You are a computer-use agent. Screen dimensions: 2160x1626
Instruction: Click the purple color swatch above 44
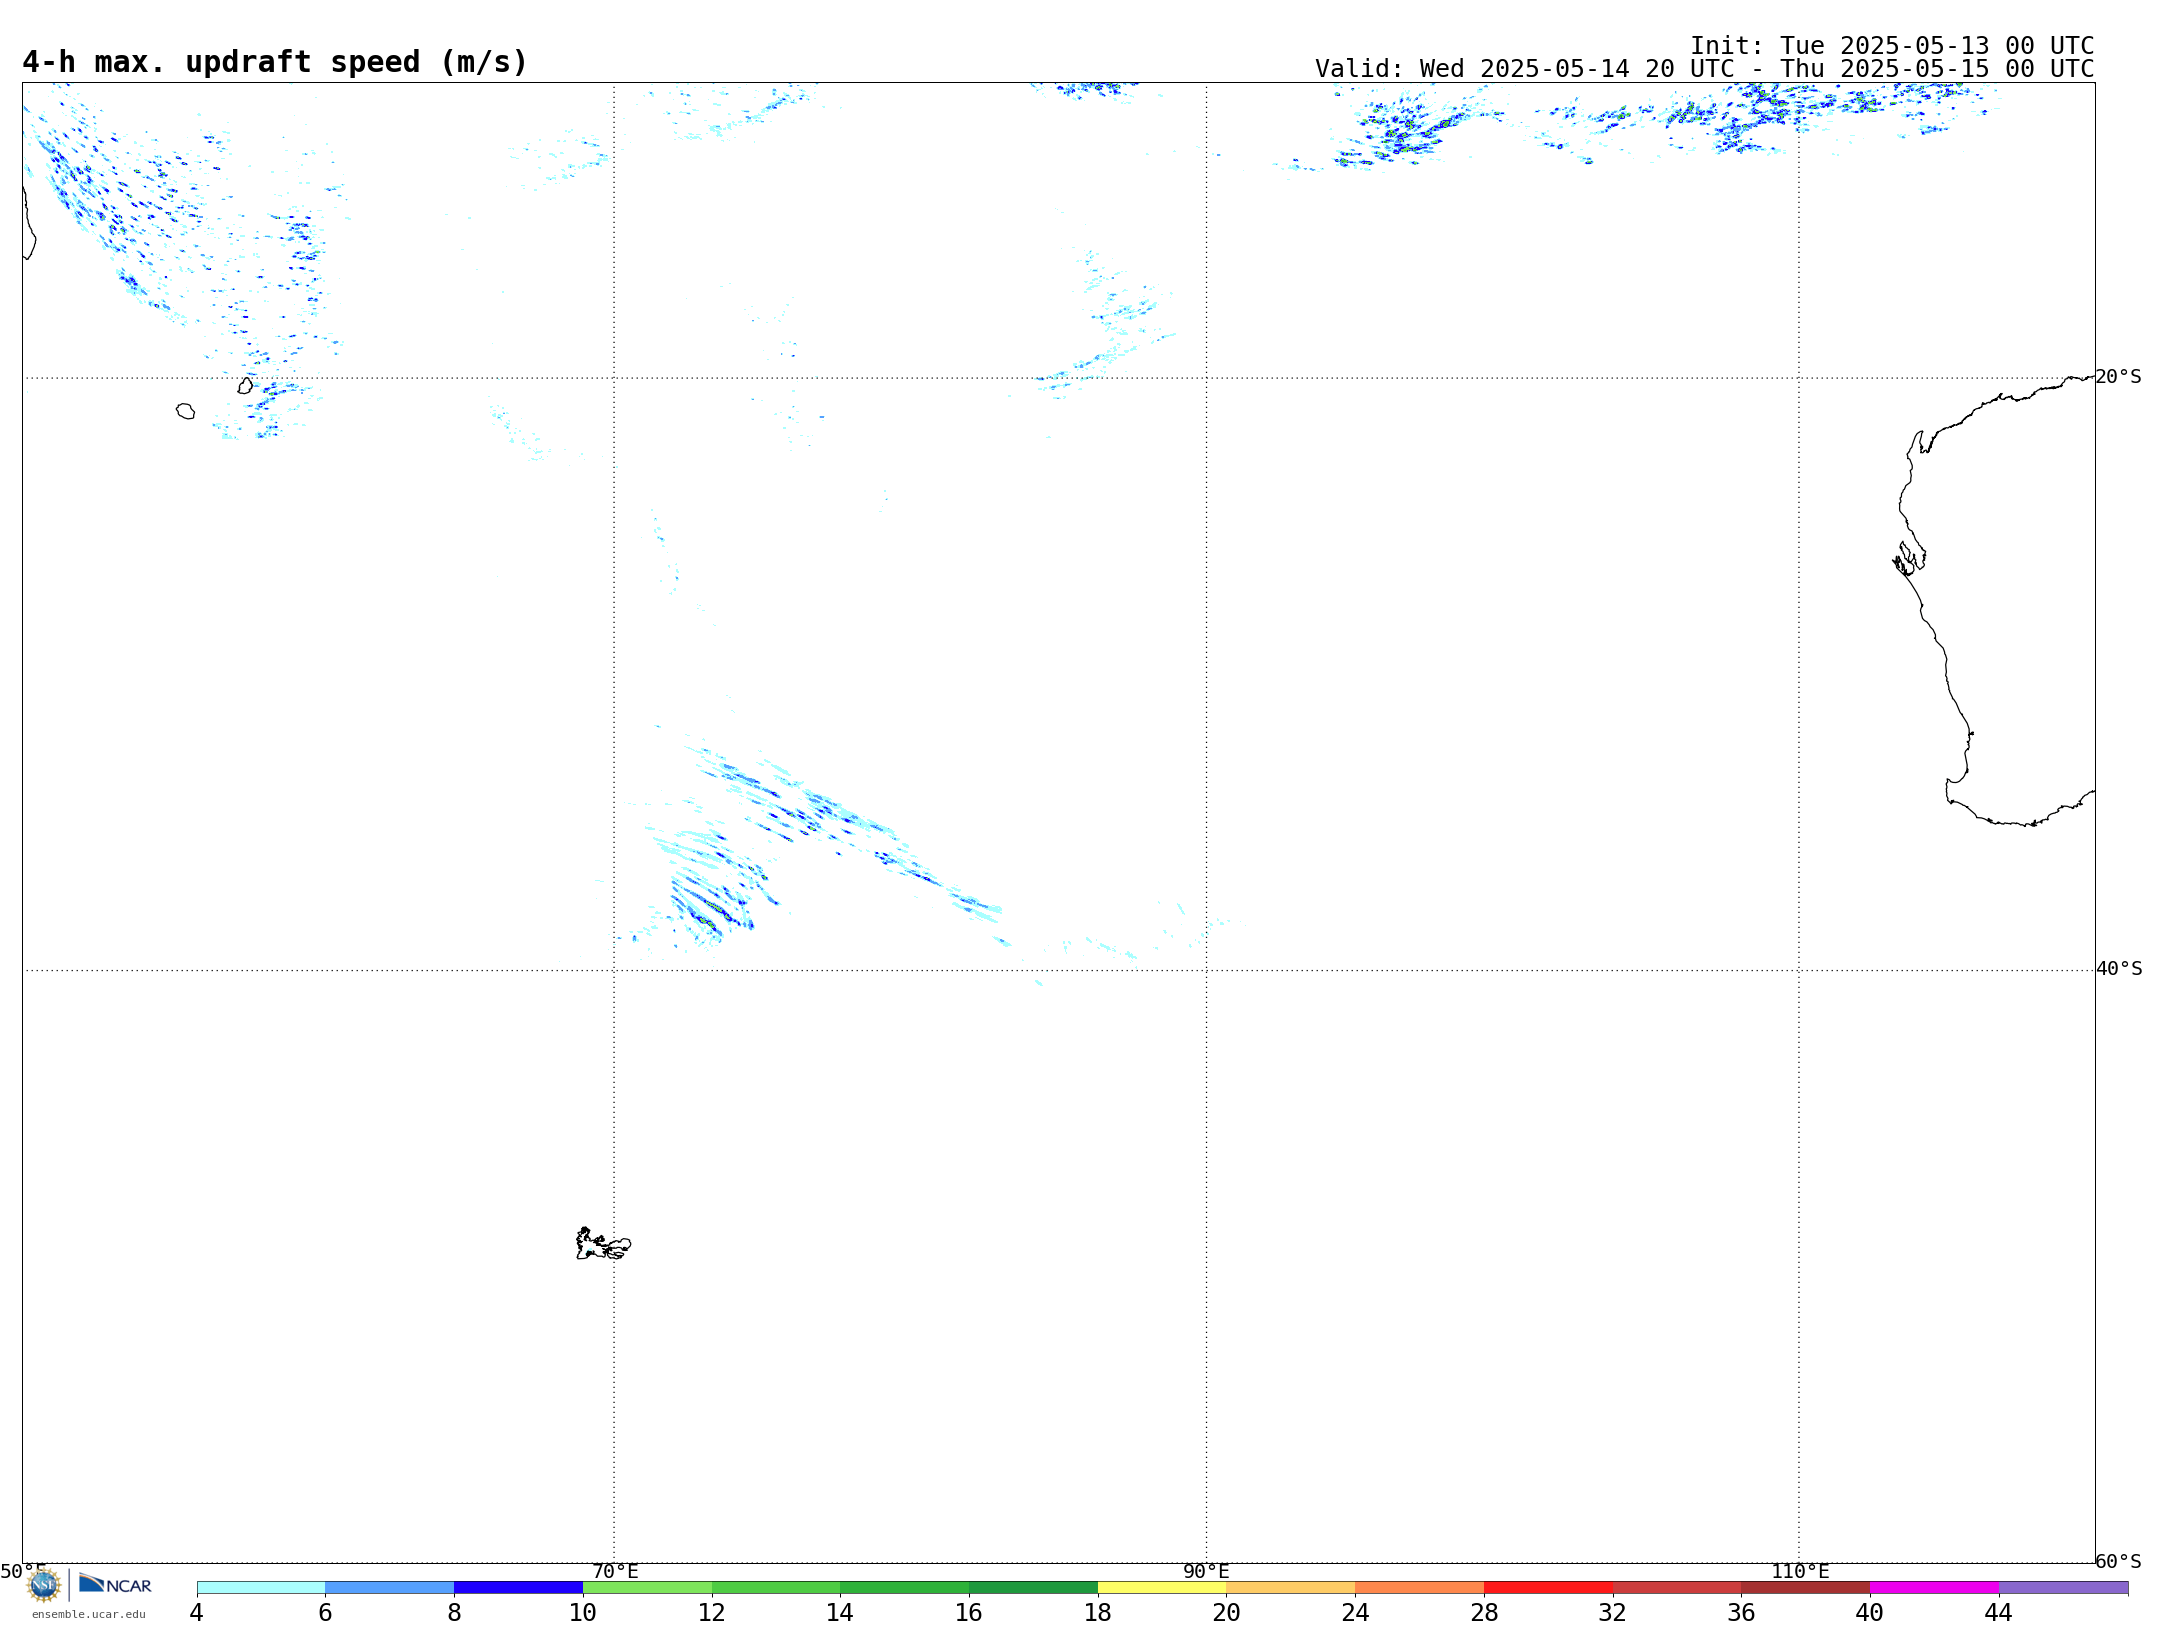tap(2063, 1587)
